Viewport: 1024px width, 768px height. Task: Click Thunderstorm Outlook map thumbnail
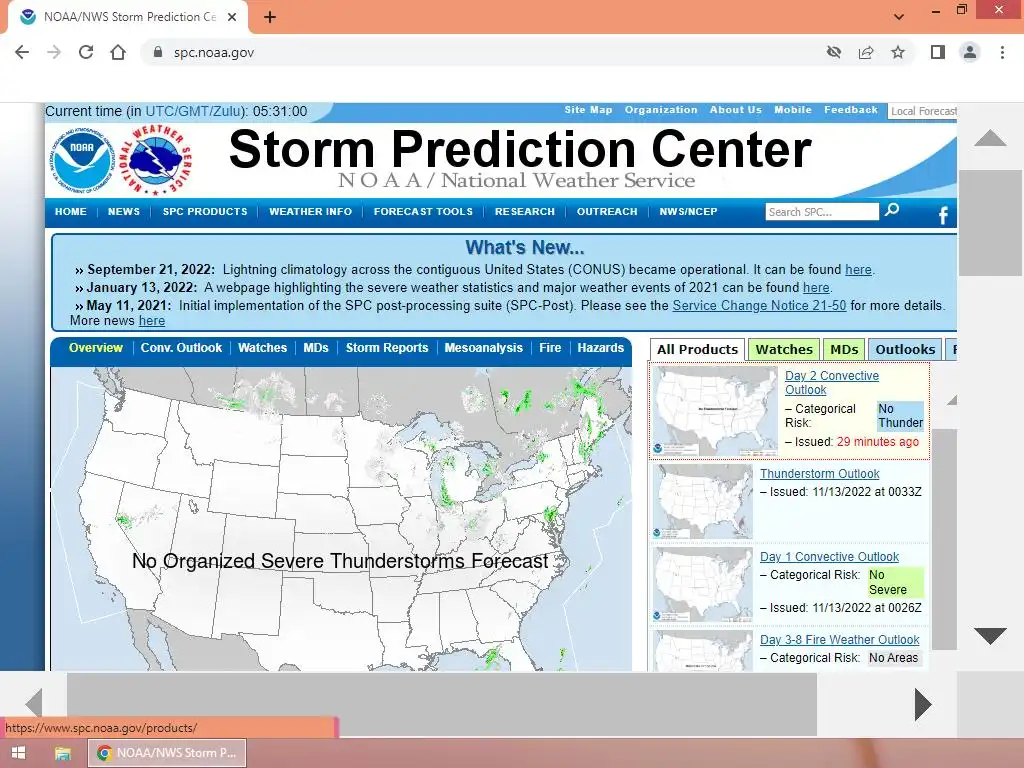pyautogui.click(x=703, y=502)
